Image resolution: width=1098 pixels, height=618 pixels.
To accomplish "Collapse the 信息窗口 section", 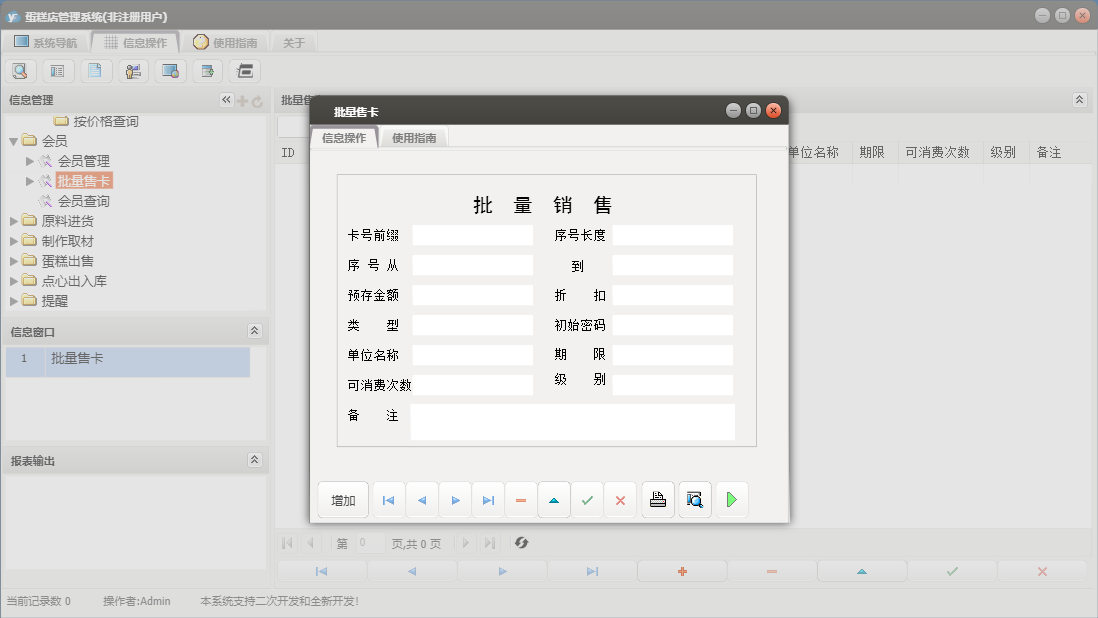I will point(256,331).
